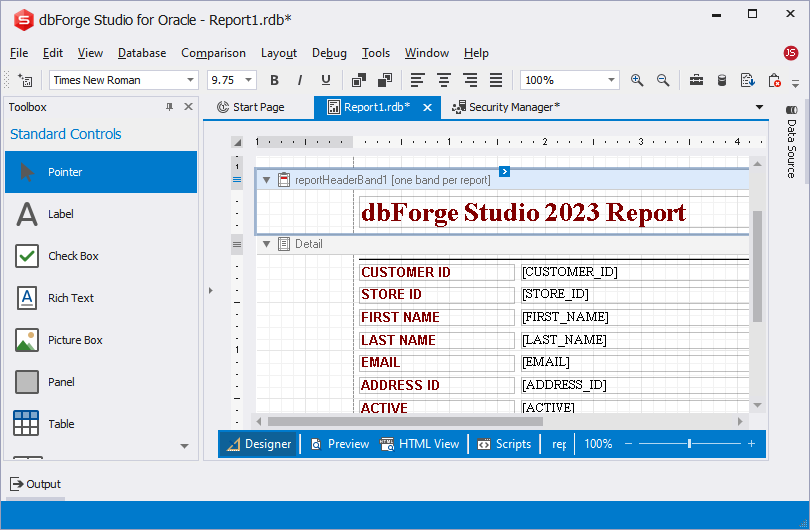The width and height of the screenshot is (810, 530).
Task: Pick the Label control
Action: coord(60,214)
